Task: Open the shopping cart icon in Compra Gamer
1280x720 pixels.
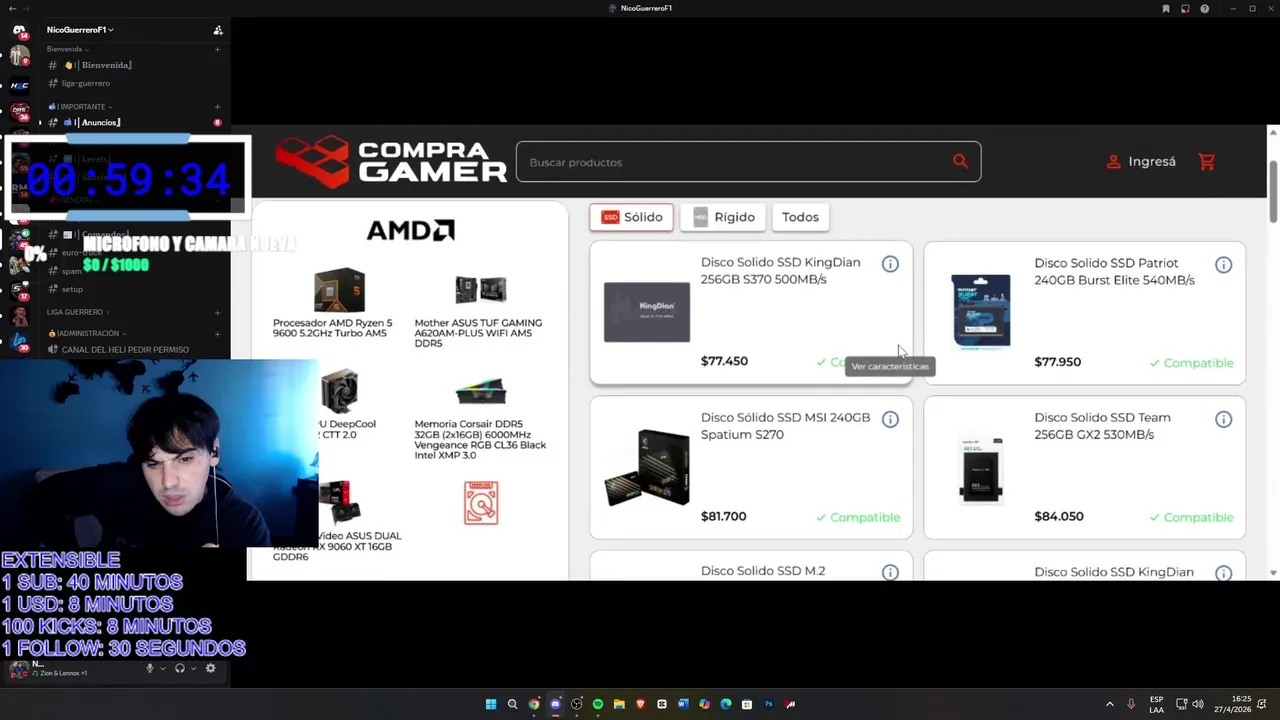Action: 1206,162
